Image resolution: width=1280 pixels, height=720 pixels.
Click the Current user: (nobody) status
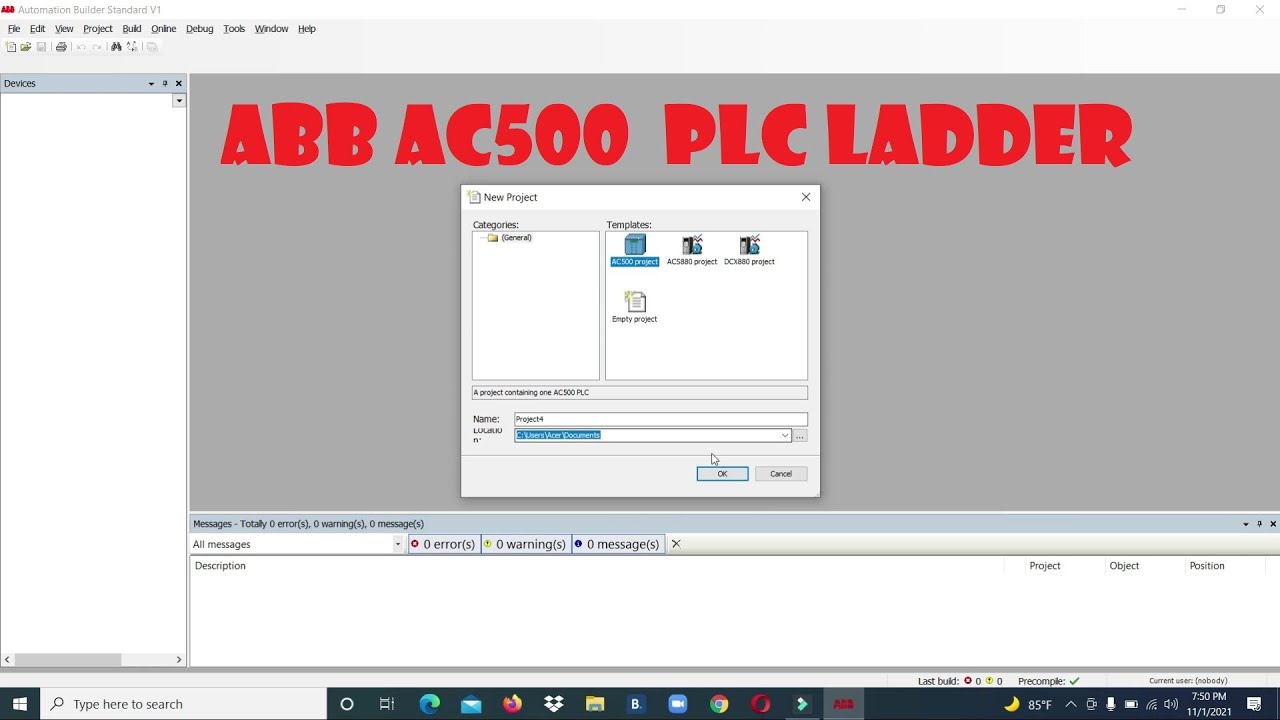click(1188, 681)
